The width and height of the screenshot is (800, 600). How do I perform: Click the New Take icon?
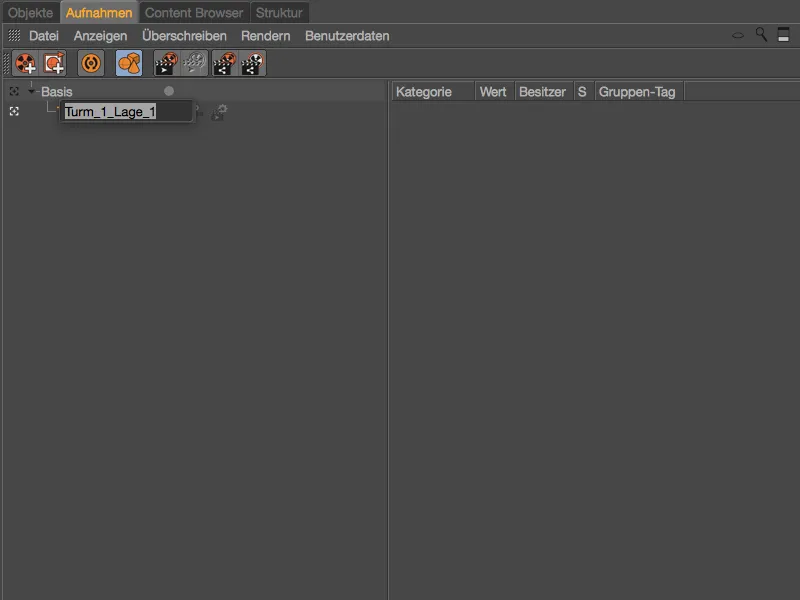coord(25,63)
